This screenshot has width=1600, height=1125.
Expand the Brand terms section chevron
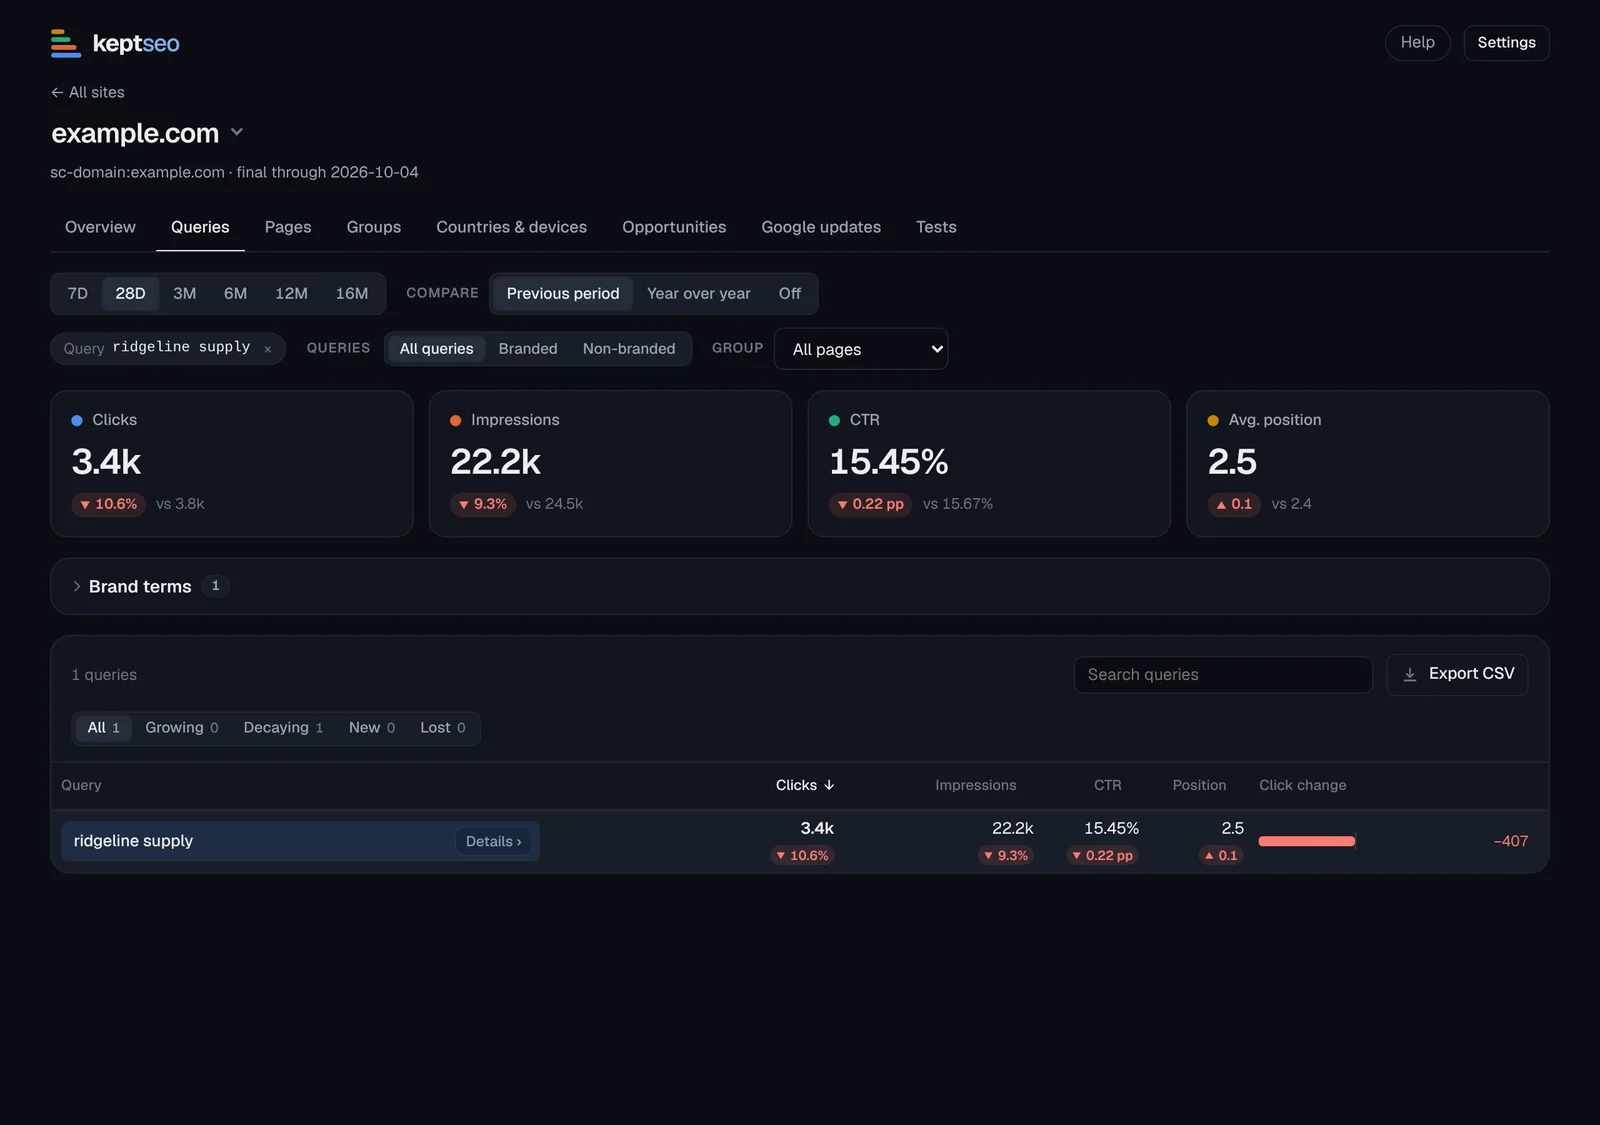click(76, 586)
